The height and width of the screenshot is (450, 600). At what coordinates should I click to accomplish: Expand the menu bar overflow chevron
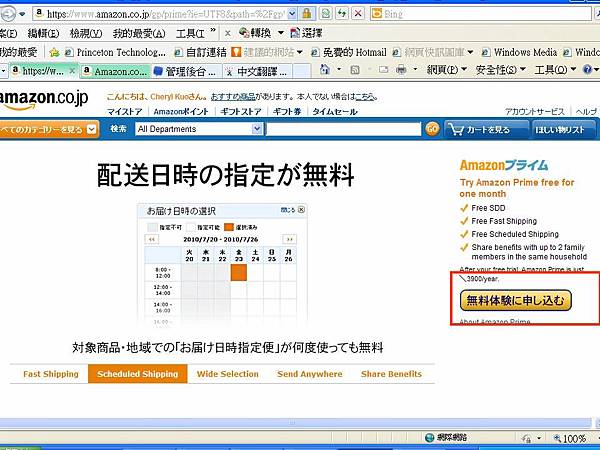(x=213, y=31)
